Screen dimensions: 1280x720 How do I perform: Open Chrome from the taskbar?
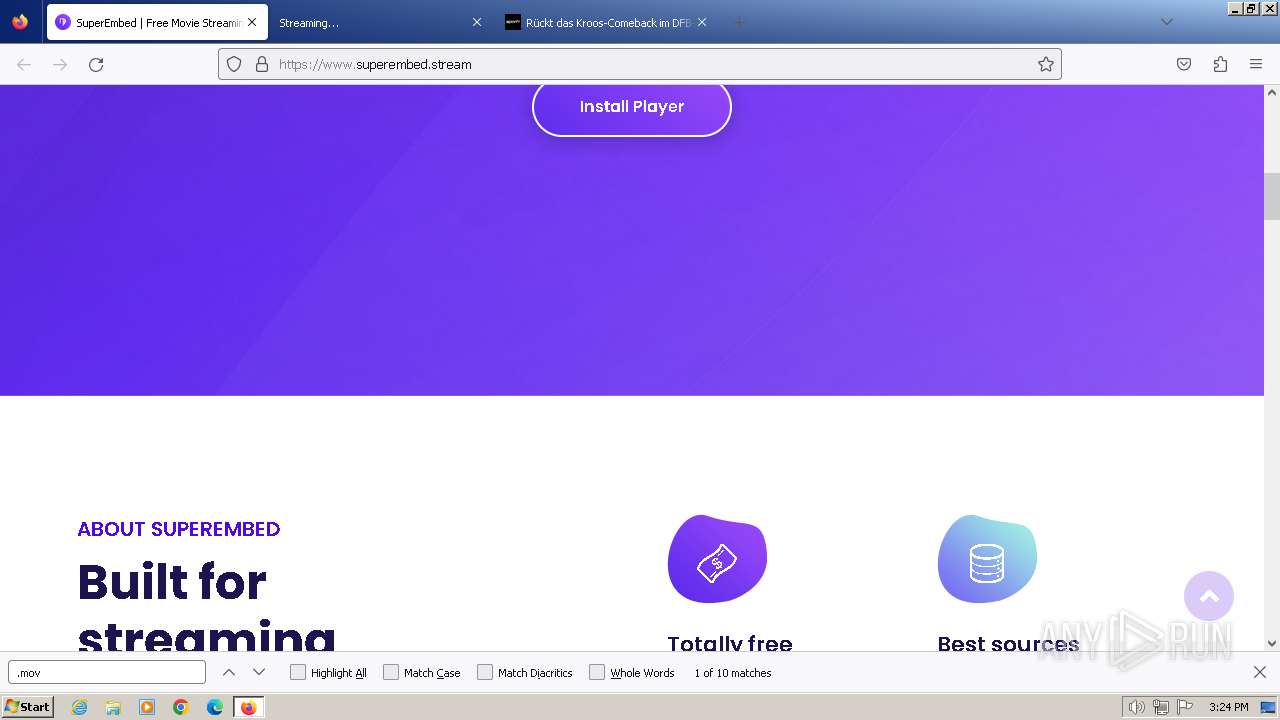click(x=181, y=707)
